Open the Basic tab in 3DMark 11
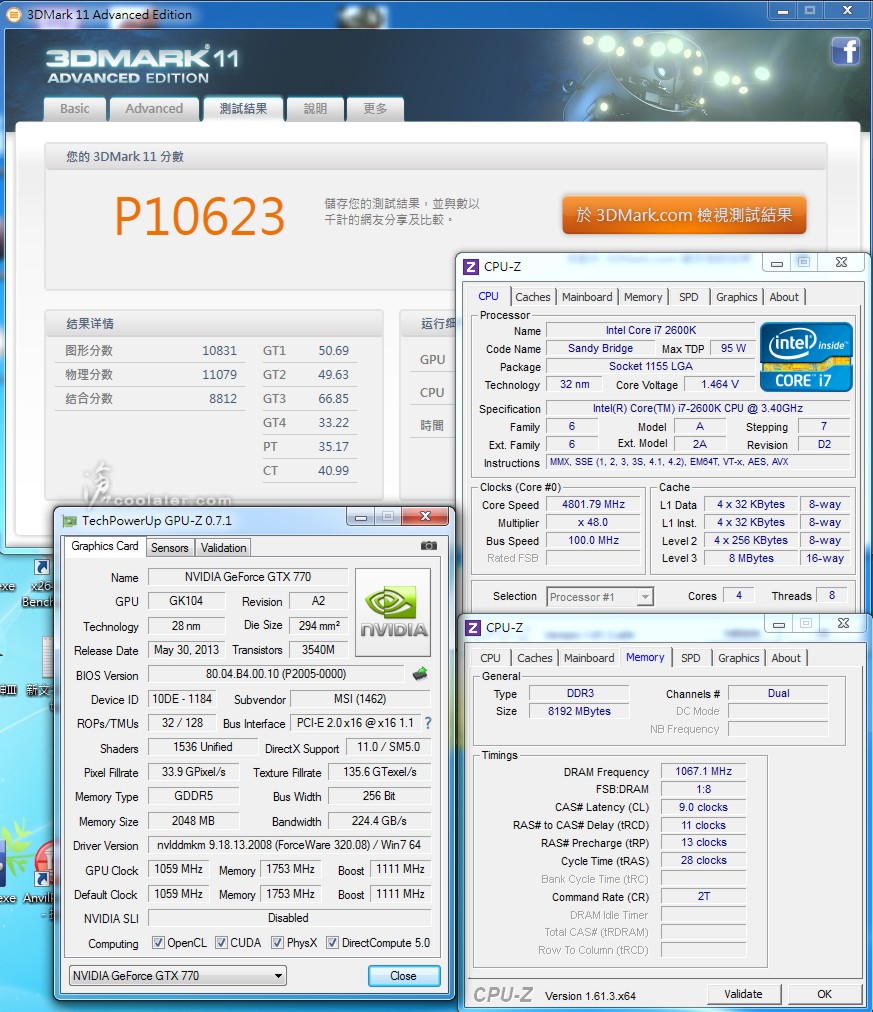 tap(75, 108)
